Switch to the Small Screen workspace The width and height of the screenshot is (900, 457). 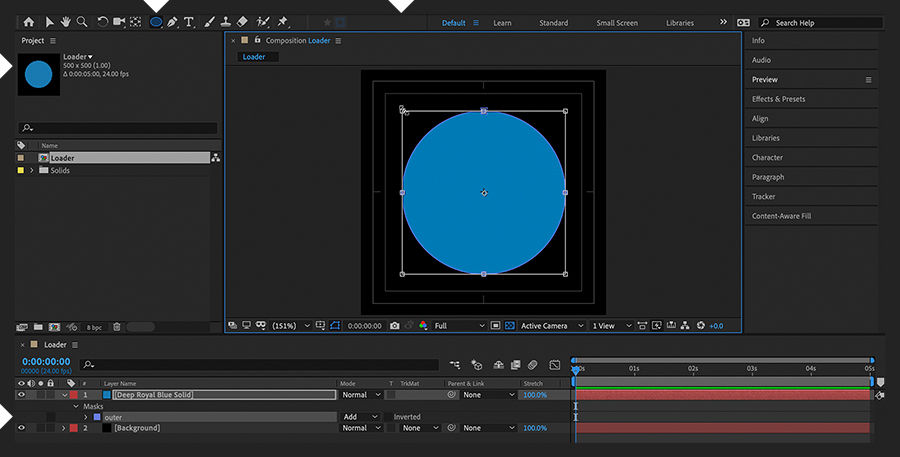(x=617, y=23)
